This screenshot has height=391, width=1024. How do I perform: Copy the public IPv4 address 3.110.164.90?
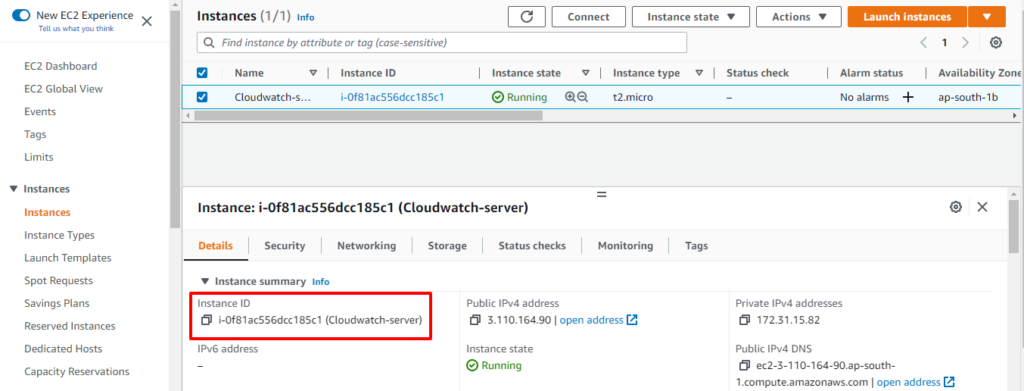point(475,321)
